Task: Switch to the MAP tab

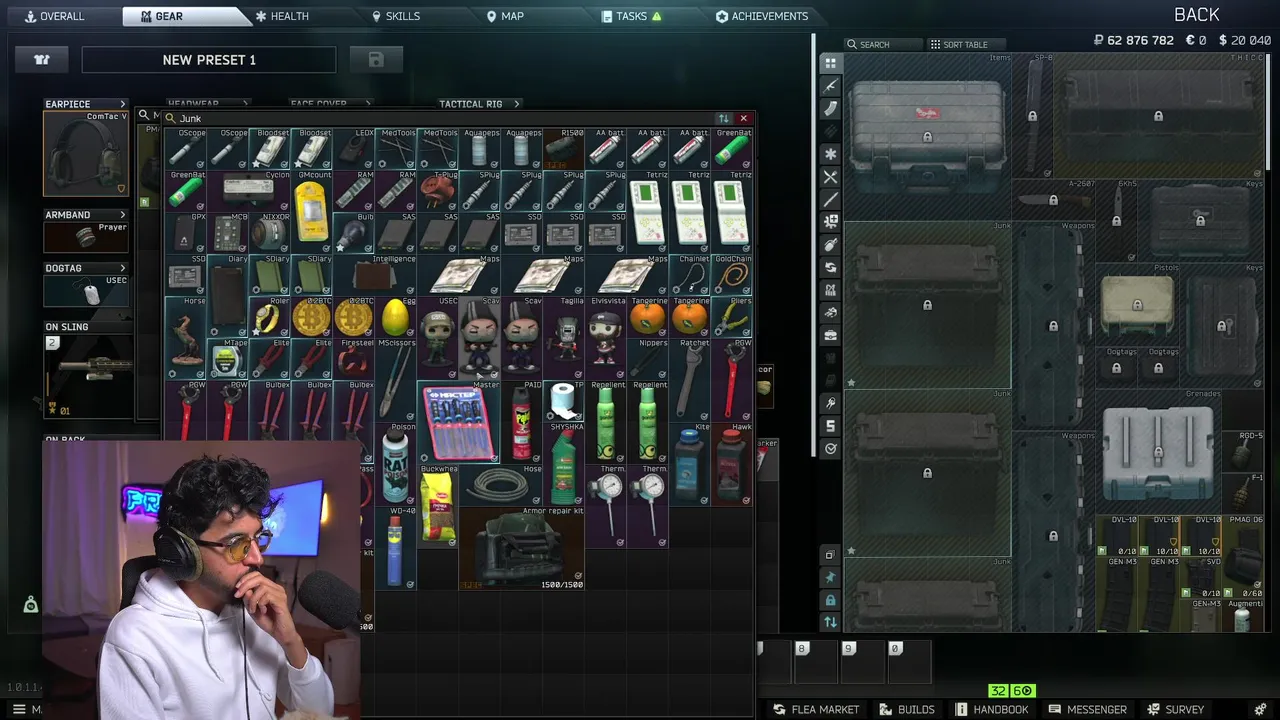Action: coord(505,16)
